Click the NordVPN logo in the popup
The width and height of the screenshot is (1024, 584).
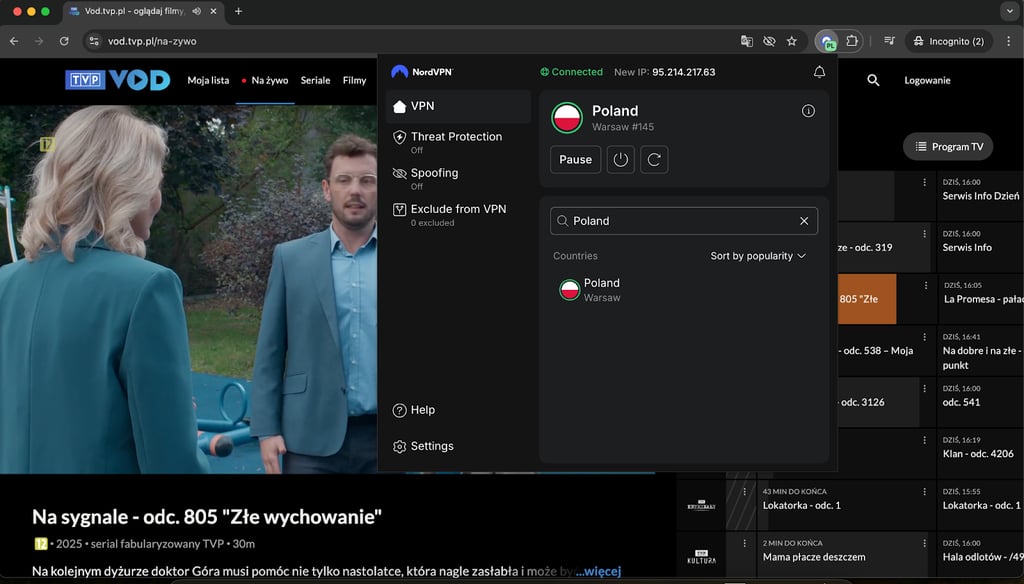422,72
